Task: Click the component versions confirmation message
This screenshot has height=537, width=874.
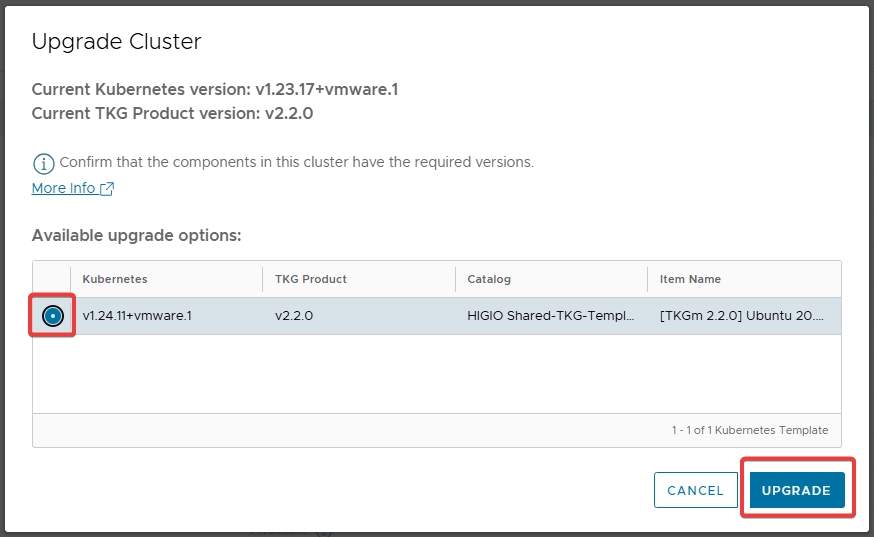Action: 296,162
